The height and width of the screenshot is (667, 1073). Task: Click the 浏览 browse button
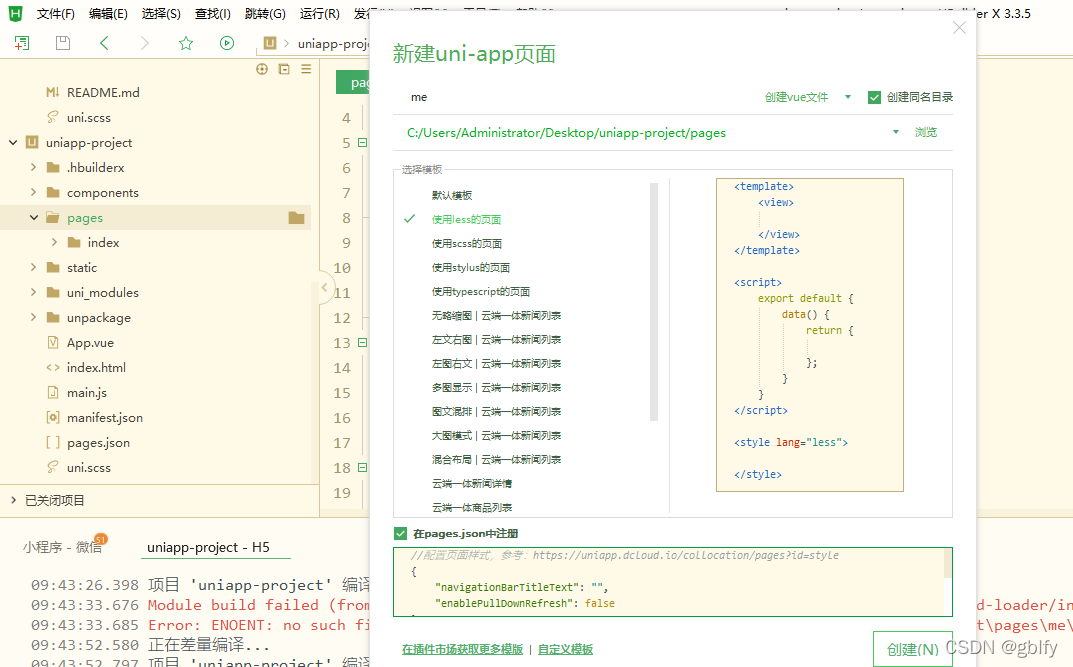[x=926, y=132]
